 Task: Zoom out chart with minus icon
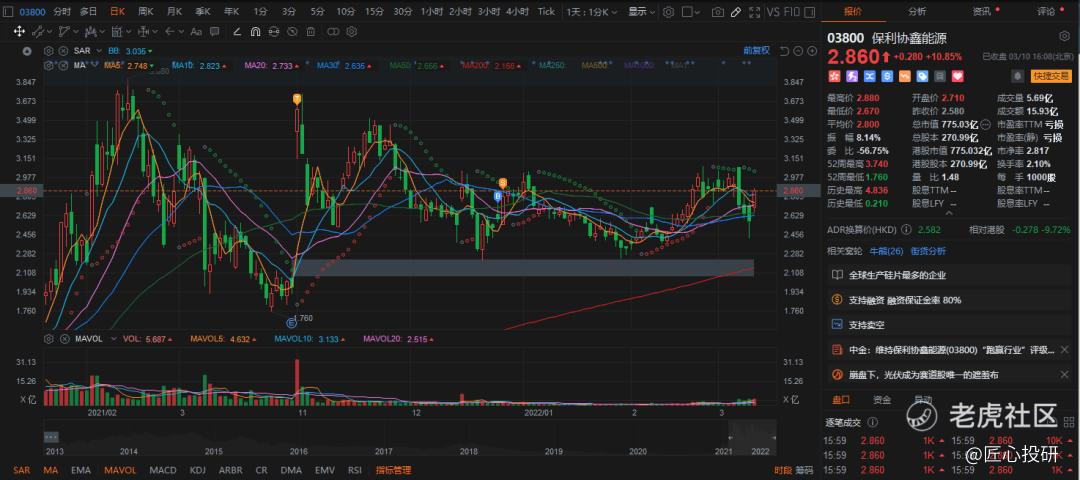(x=798, y=51)
